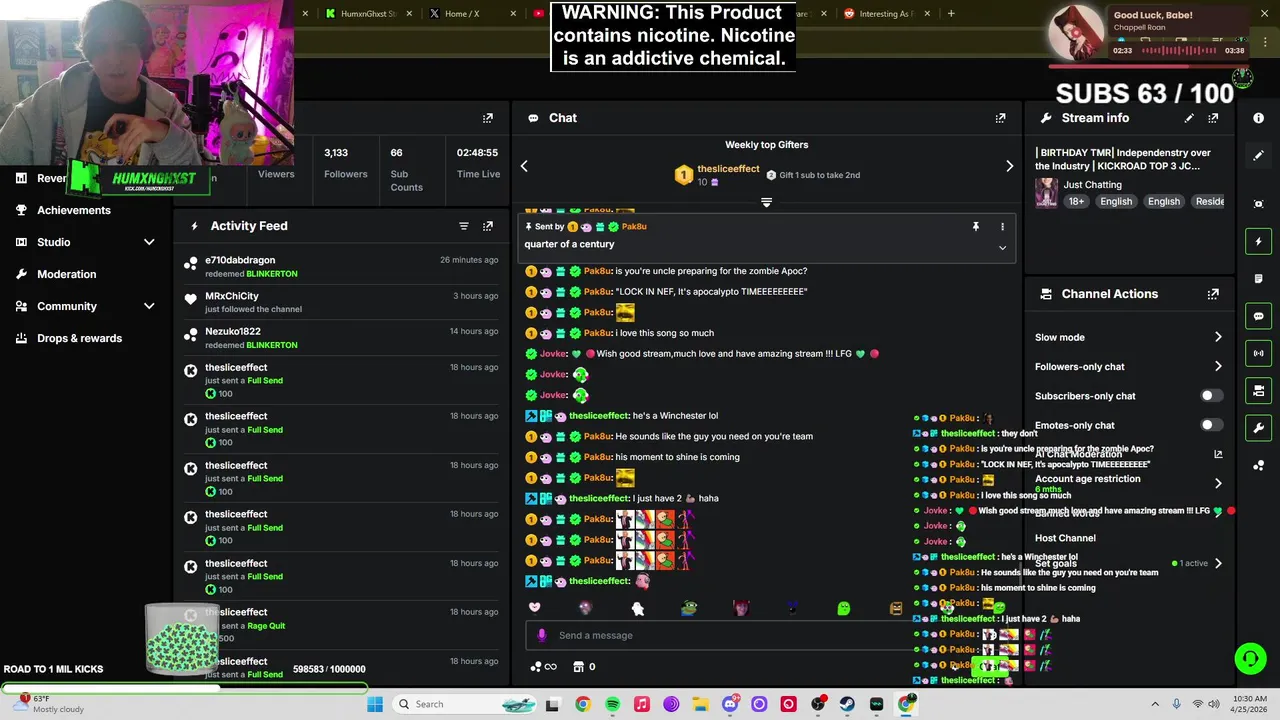Show hidden system tray icons
The image size is (1280, 720).
tap(1155, 704)
